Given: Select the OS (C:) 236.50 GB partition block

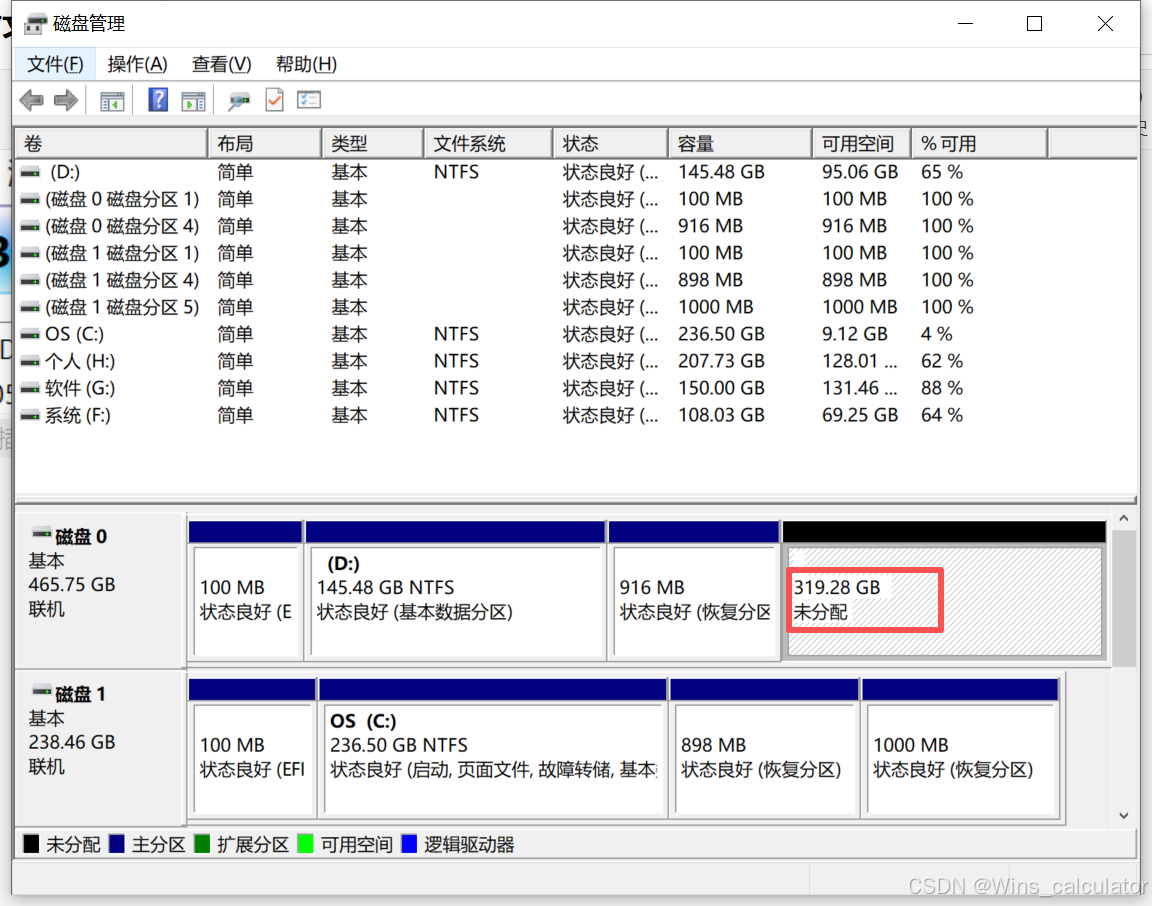Looking at the screenshot, I should point(493,748).
